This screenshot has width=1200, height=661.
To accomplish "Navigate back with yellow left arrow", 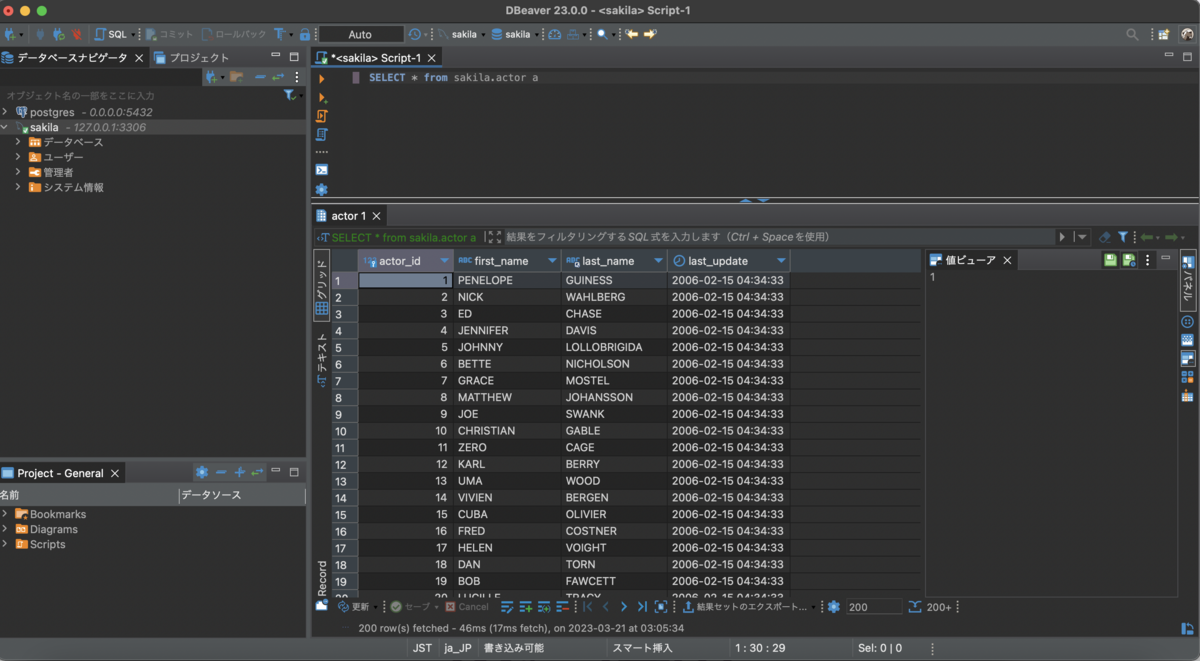I will click(x=632, y=34).
